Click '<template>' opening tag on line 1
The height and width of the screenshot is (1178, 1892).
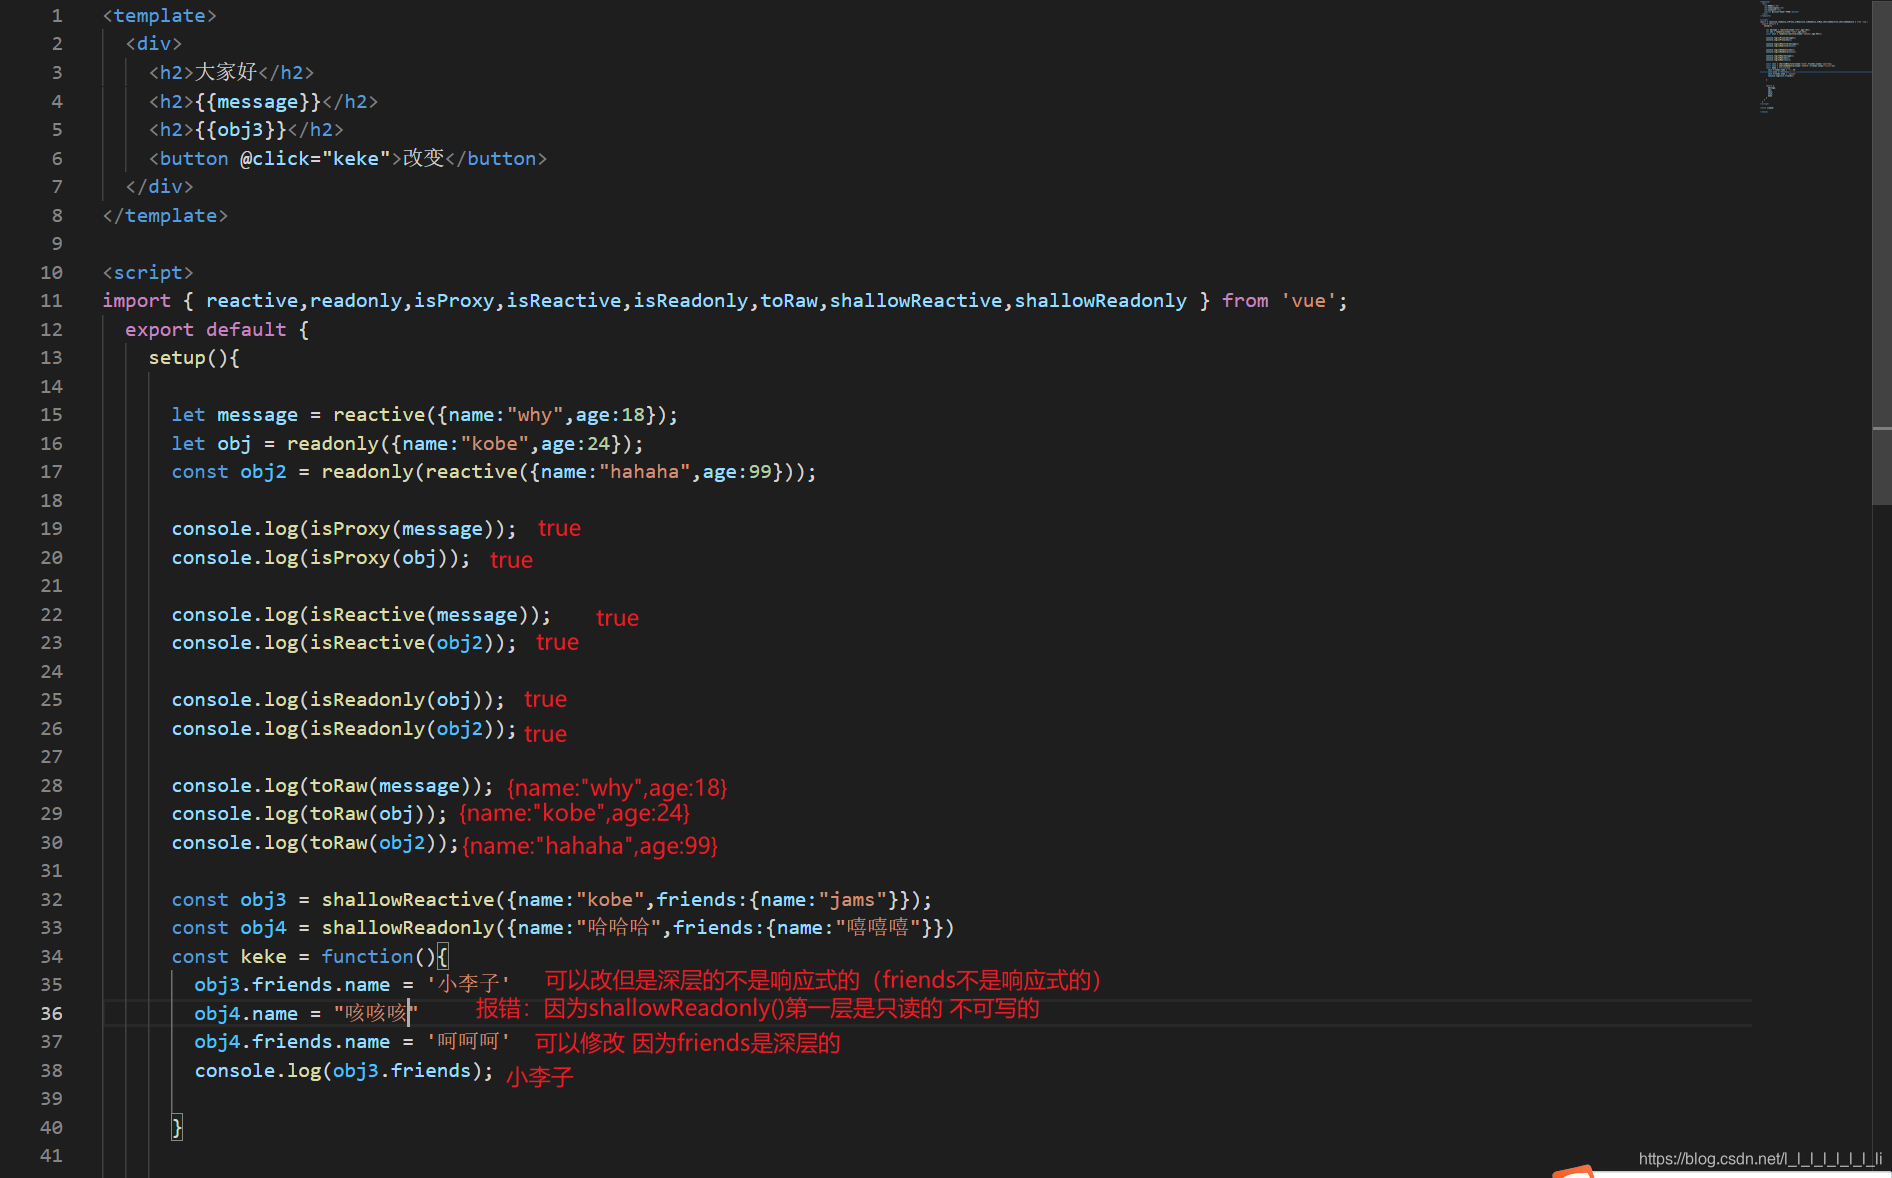coord(159,15)
